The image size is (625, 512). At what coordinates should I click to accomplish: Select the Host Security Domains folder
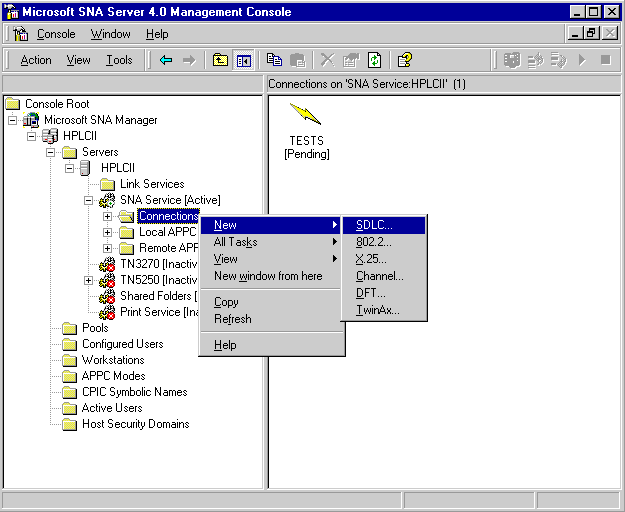tap(135, 424)
